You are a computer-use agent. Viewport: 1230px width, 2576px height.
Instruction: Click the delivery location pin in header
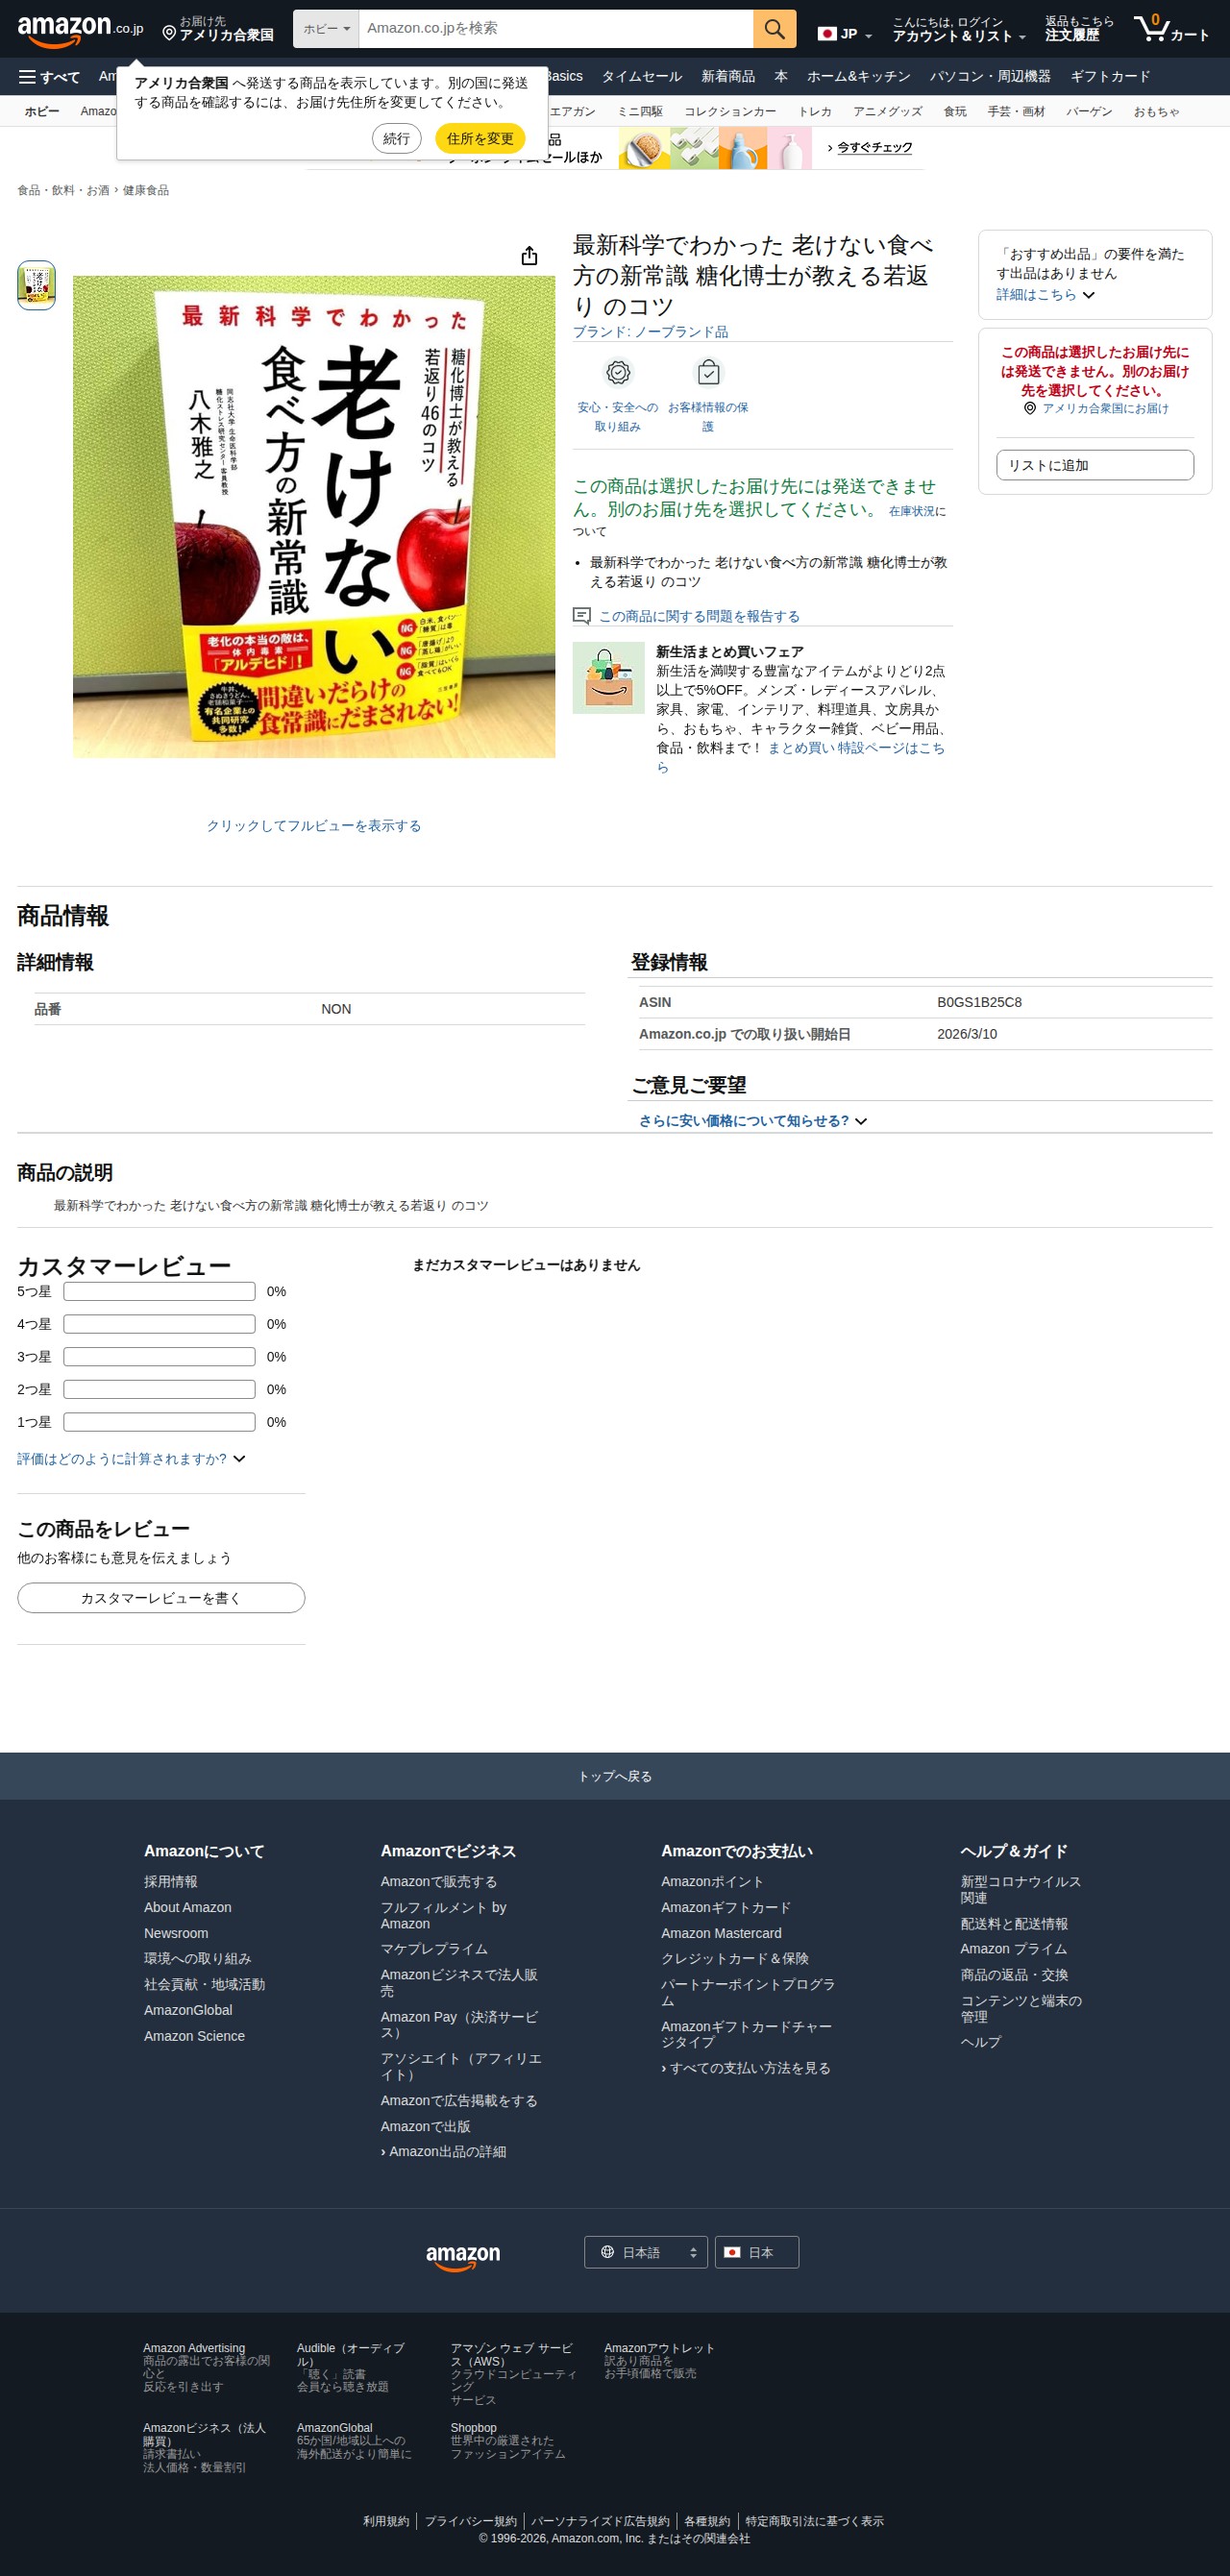coord(169,34)
